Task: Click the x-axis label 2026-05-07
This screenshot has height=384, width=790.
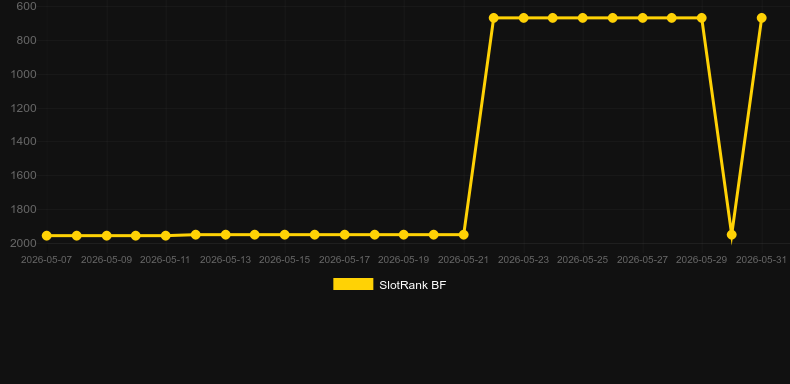Action: coord(46,260)
